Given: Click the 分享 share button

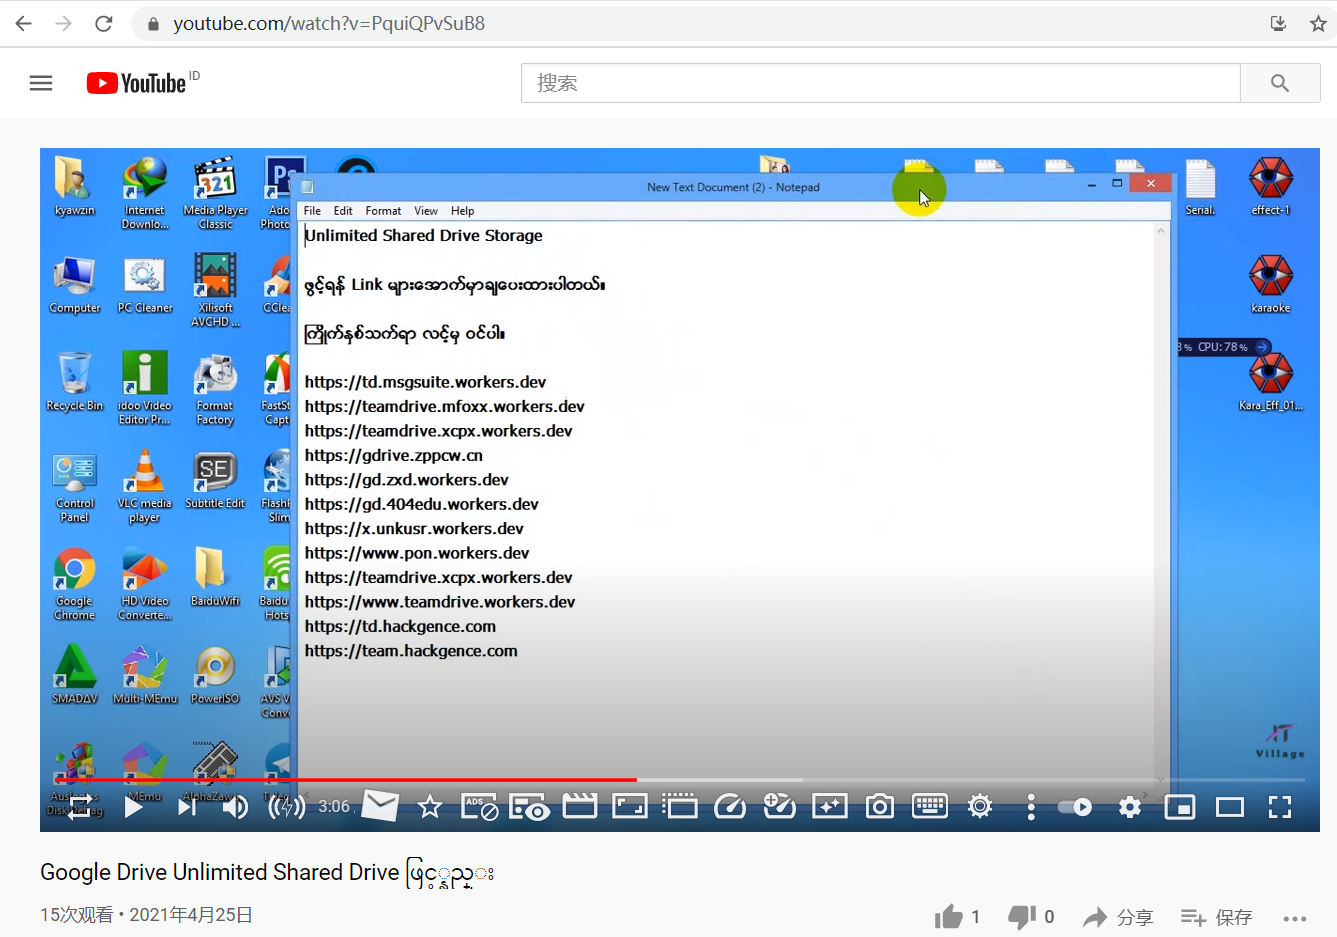Looking at the screenshot, I should (1118, 917).
